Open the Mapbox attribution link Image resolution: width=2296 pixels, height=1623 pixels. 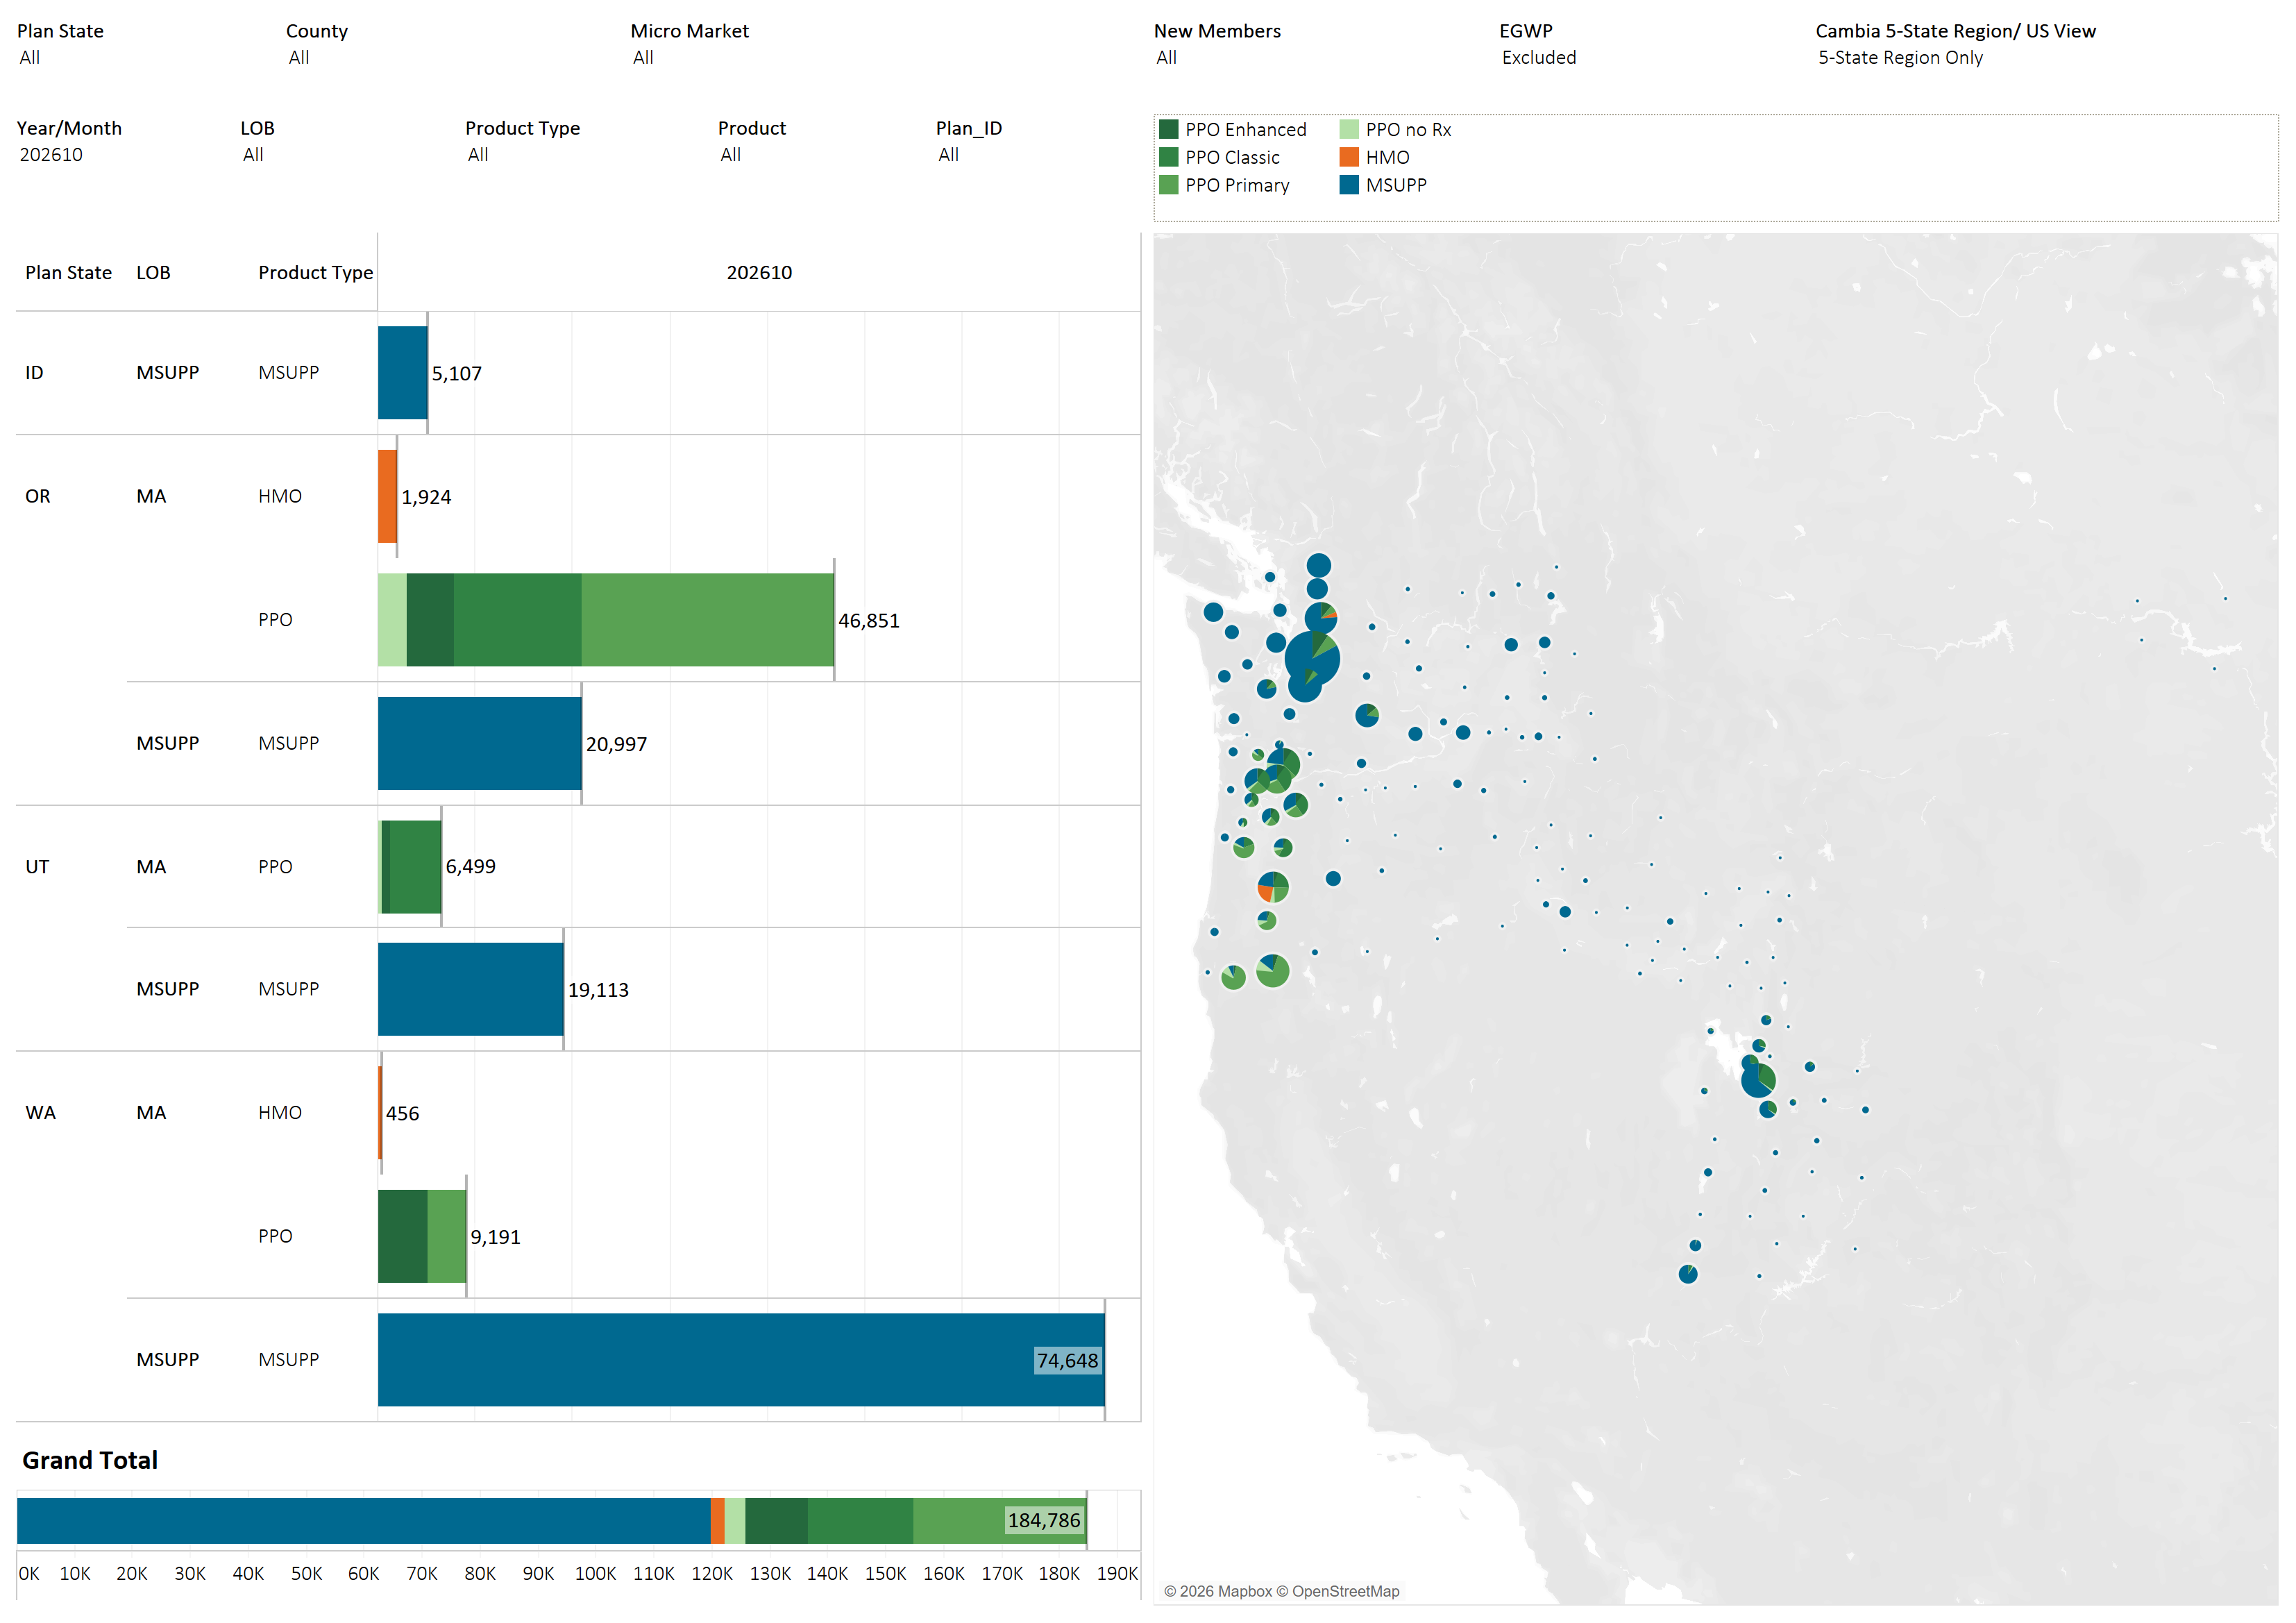(1217, 1591)
